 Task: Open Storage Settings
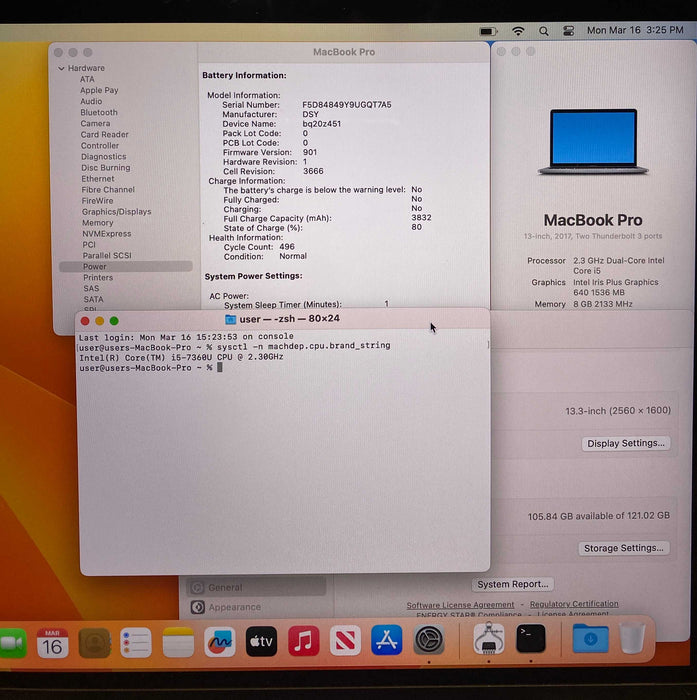coord(623,548)
